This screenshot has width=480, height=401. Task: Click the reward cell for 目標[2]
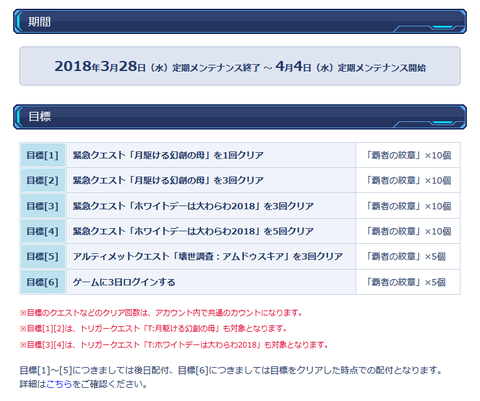[408, 180]
